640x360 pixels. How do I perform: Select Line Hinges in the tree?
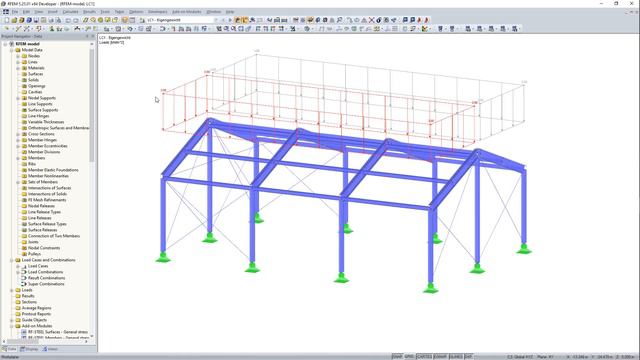click(38, 116)
